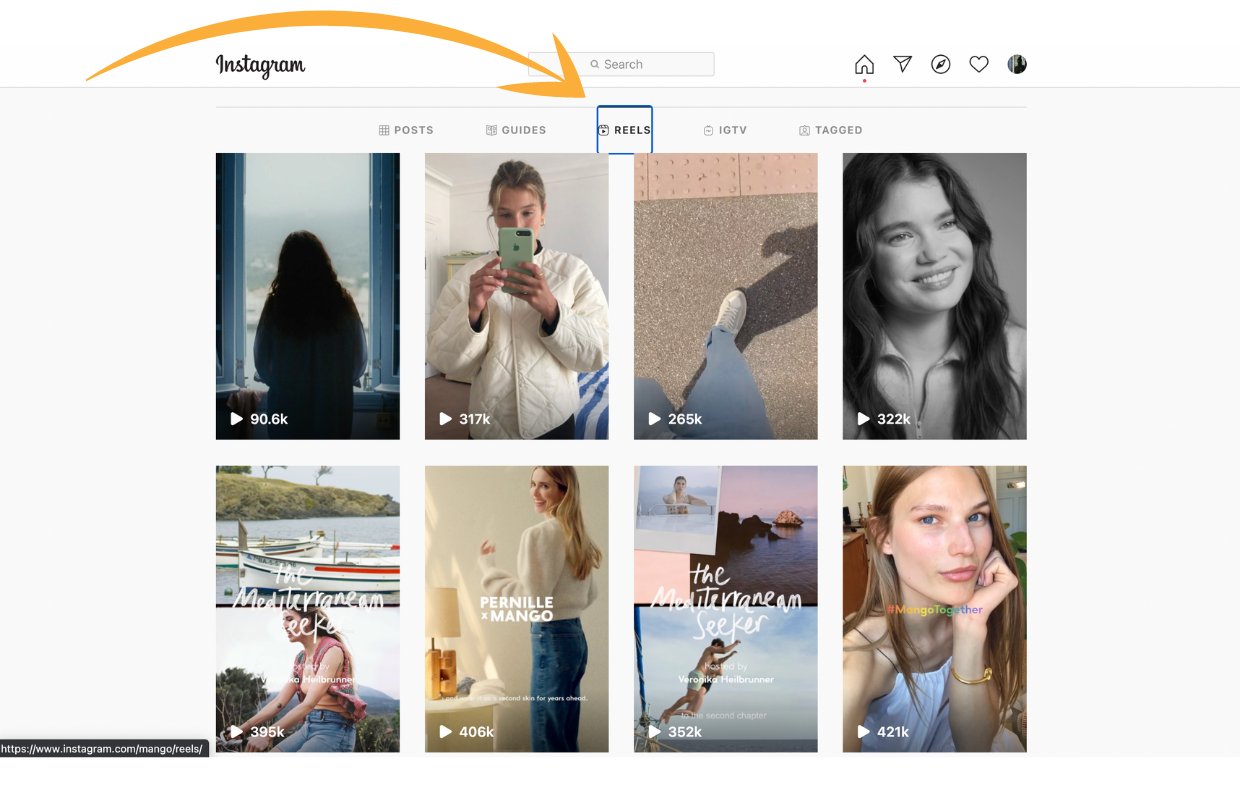Screen dimensions: 1240x800
Task: Focus the Search input field
Action: coord(621,64)
